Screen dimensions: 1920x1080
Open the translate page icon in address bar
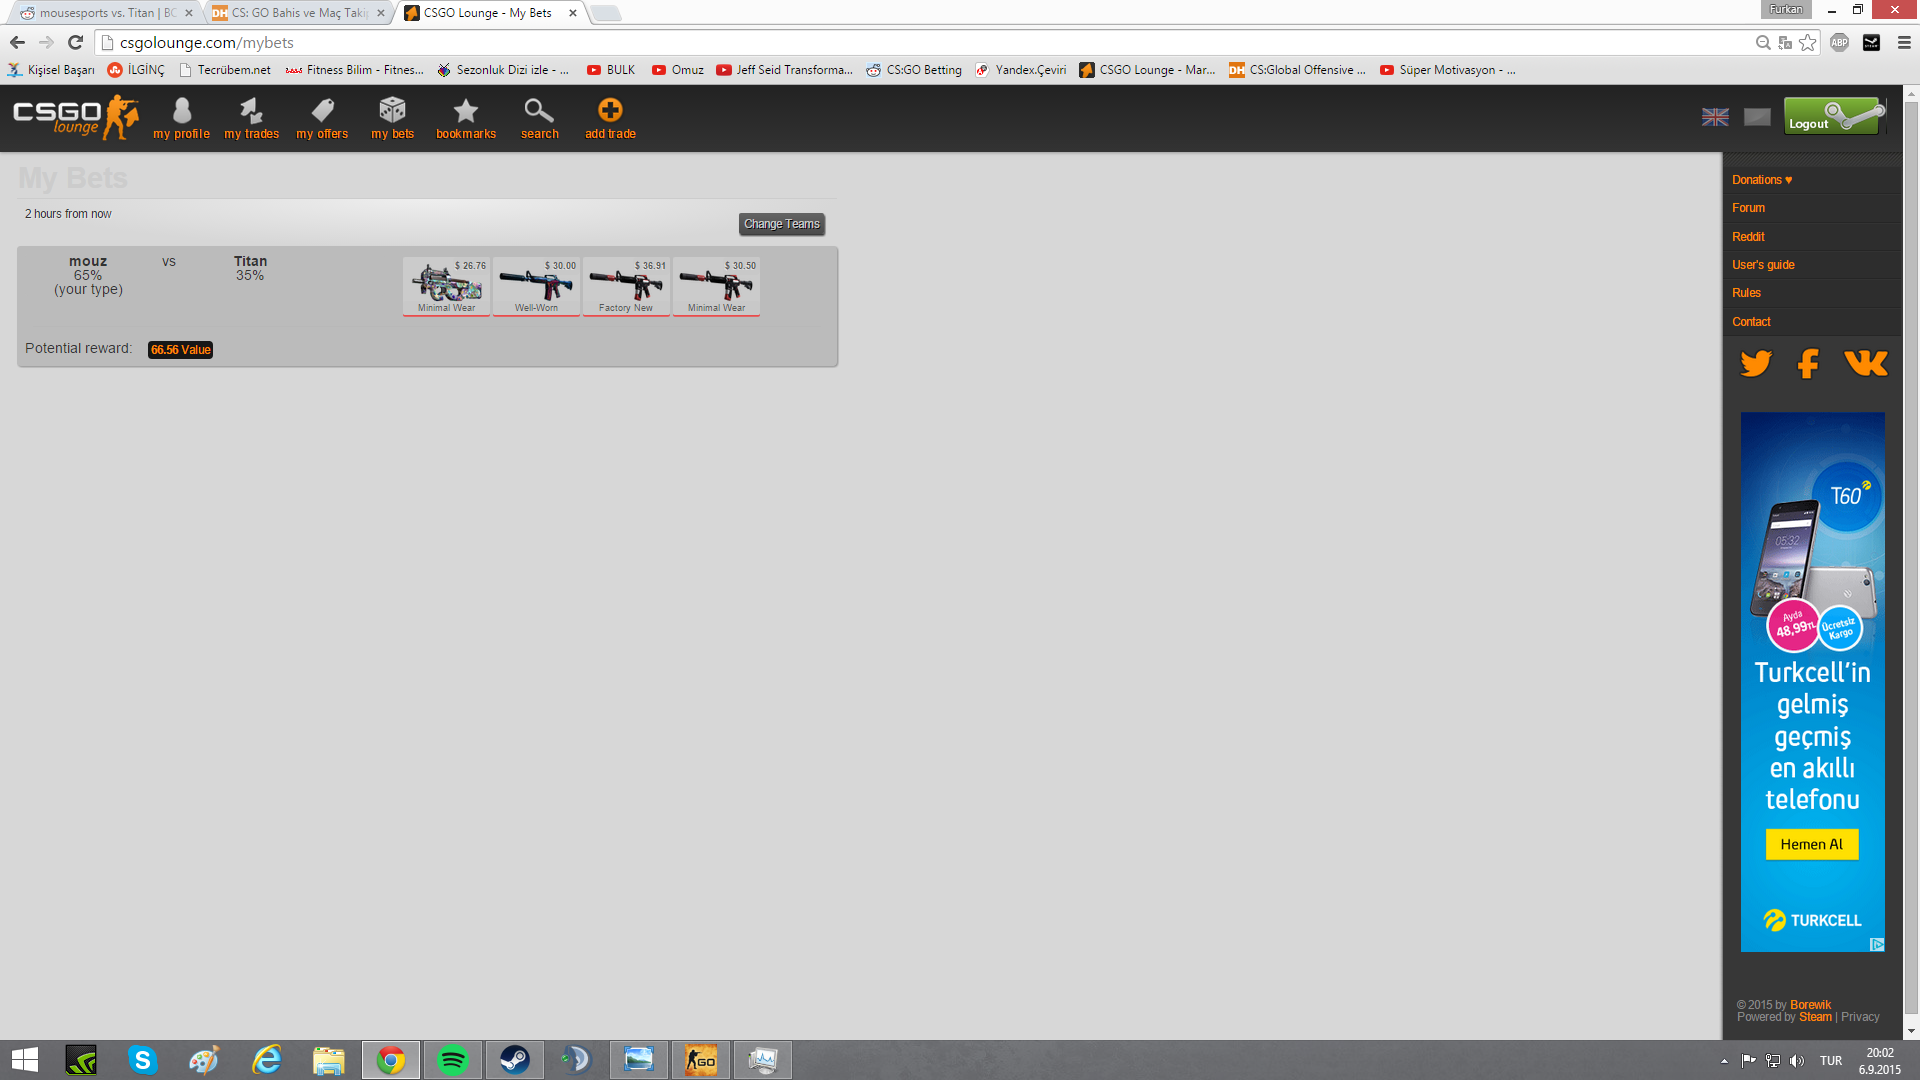1785,42
